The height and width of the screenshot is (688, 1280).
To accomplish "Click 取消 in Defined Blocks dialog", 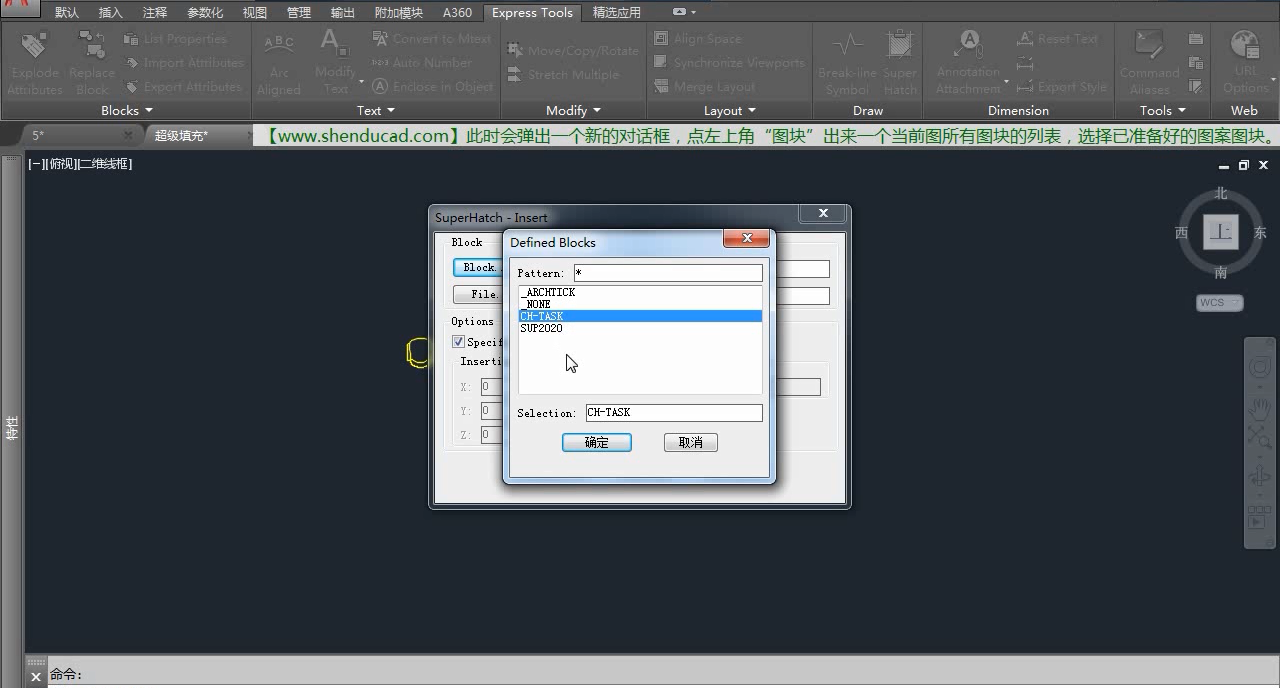I will pyautogui.click(x=691, y=442).
